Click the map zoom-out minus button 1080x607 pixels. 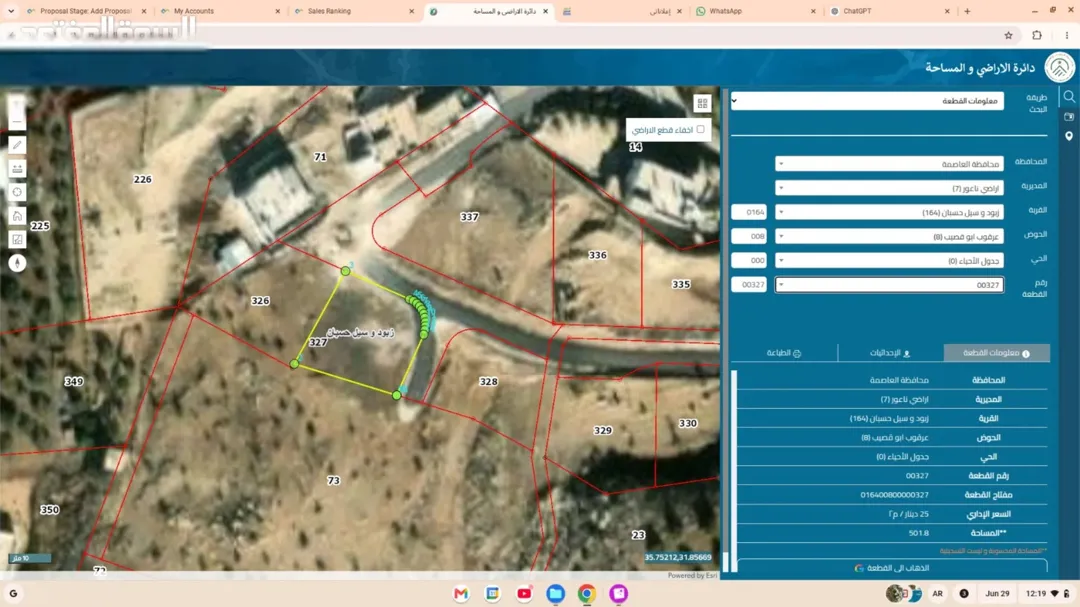click(x=17, y=121)
